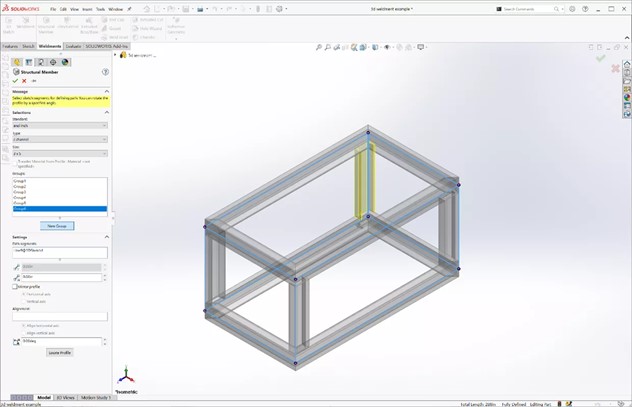Screen dimensions: 632x407
Task: Click the Rebuild traffic light icon
Action: [x=258, y=9]
